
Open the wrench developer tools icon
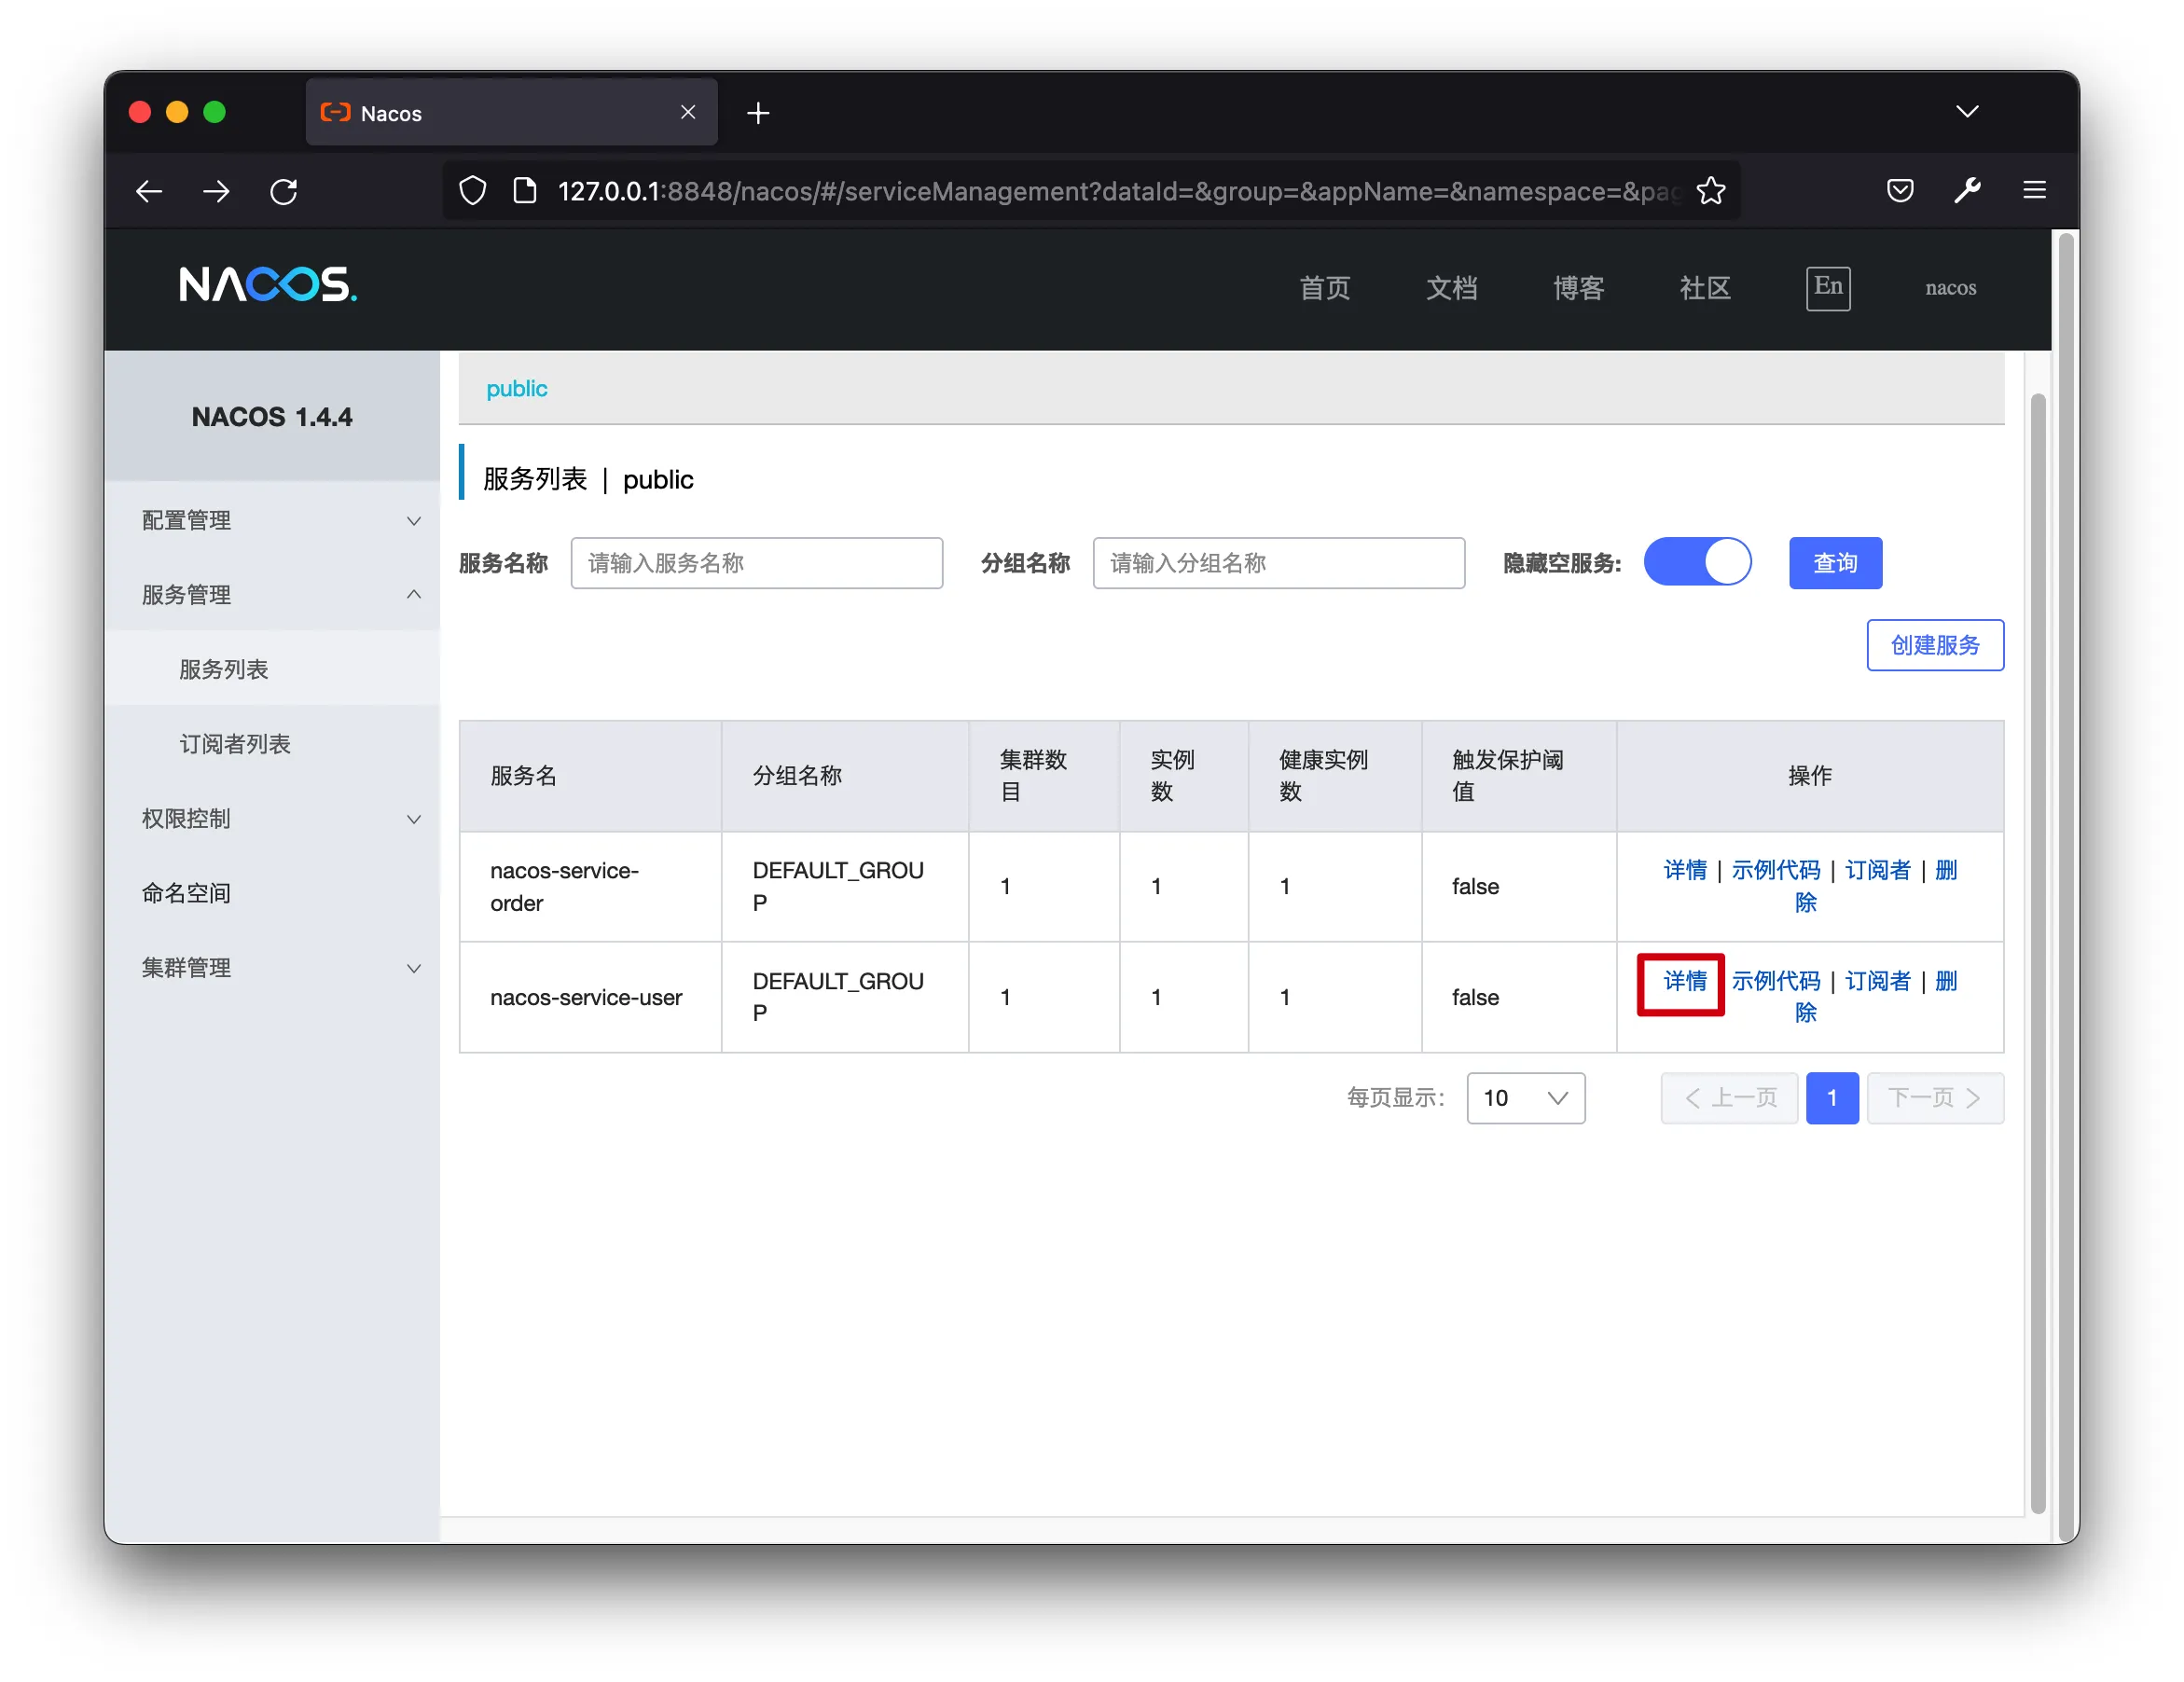1968,190
